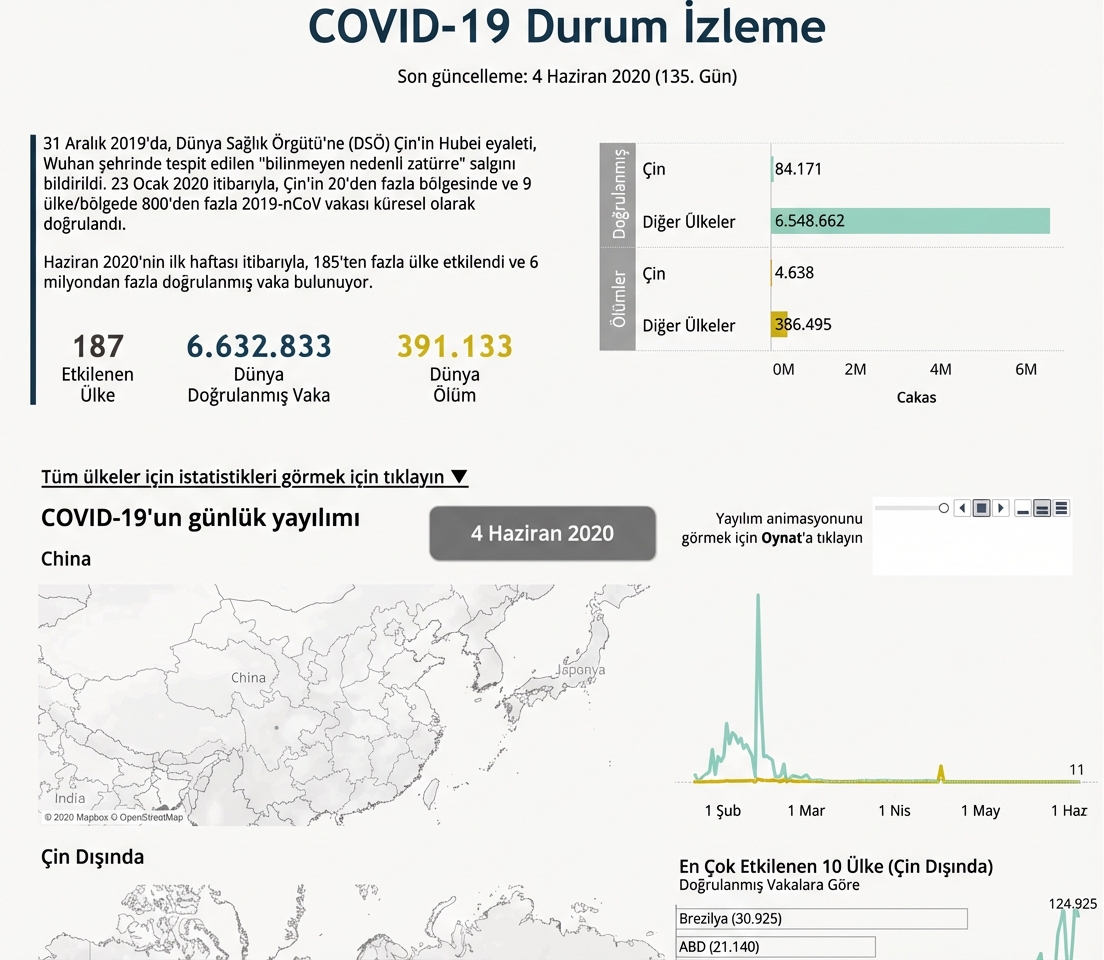
Task: Click the world confirmed cases number 6.632.833
Action: click(x=259, y=347)
